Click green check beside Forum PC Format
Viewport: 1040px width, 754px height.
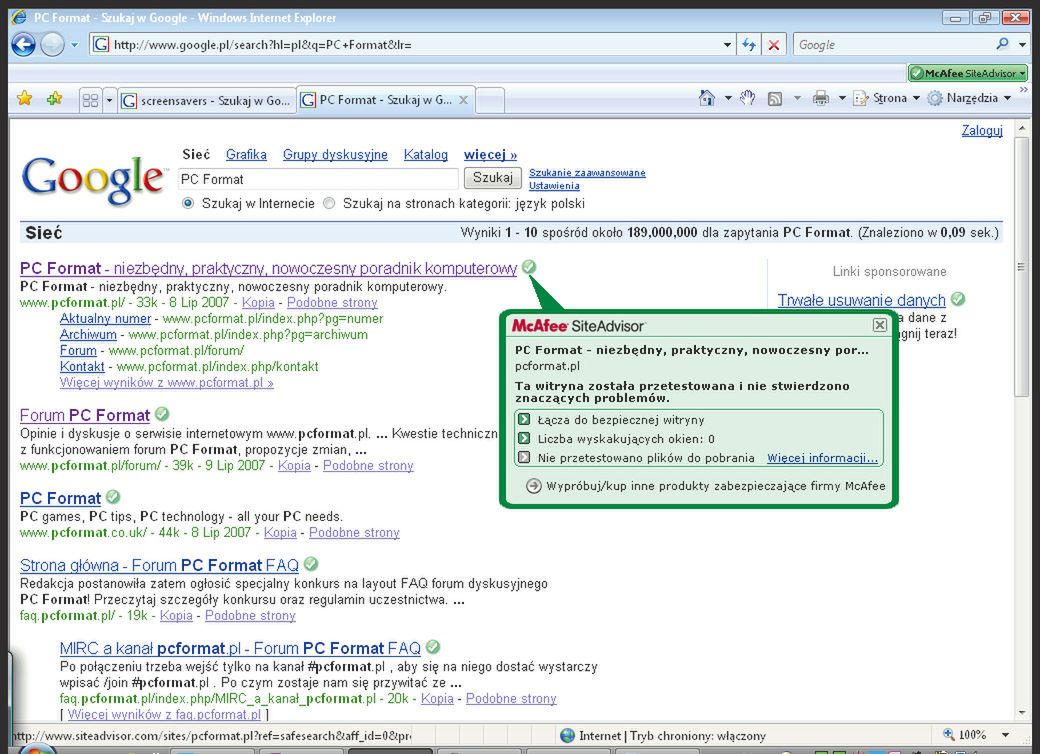(162, 414)
